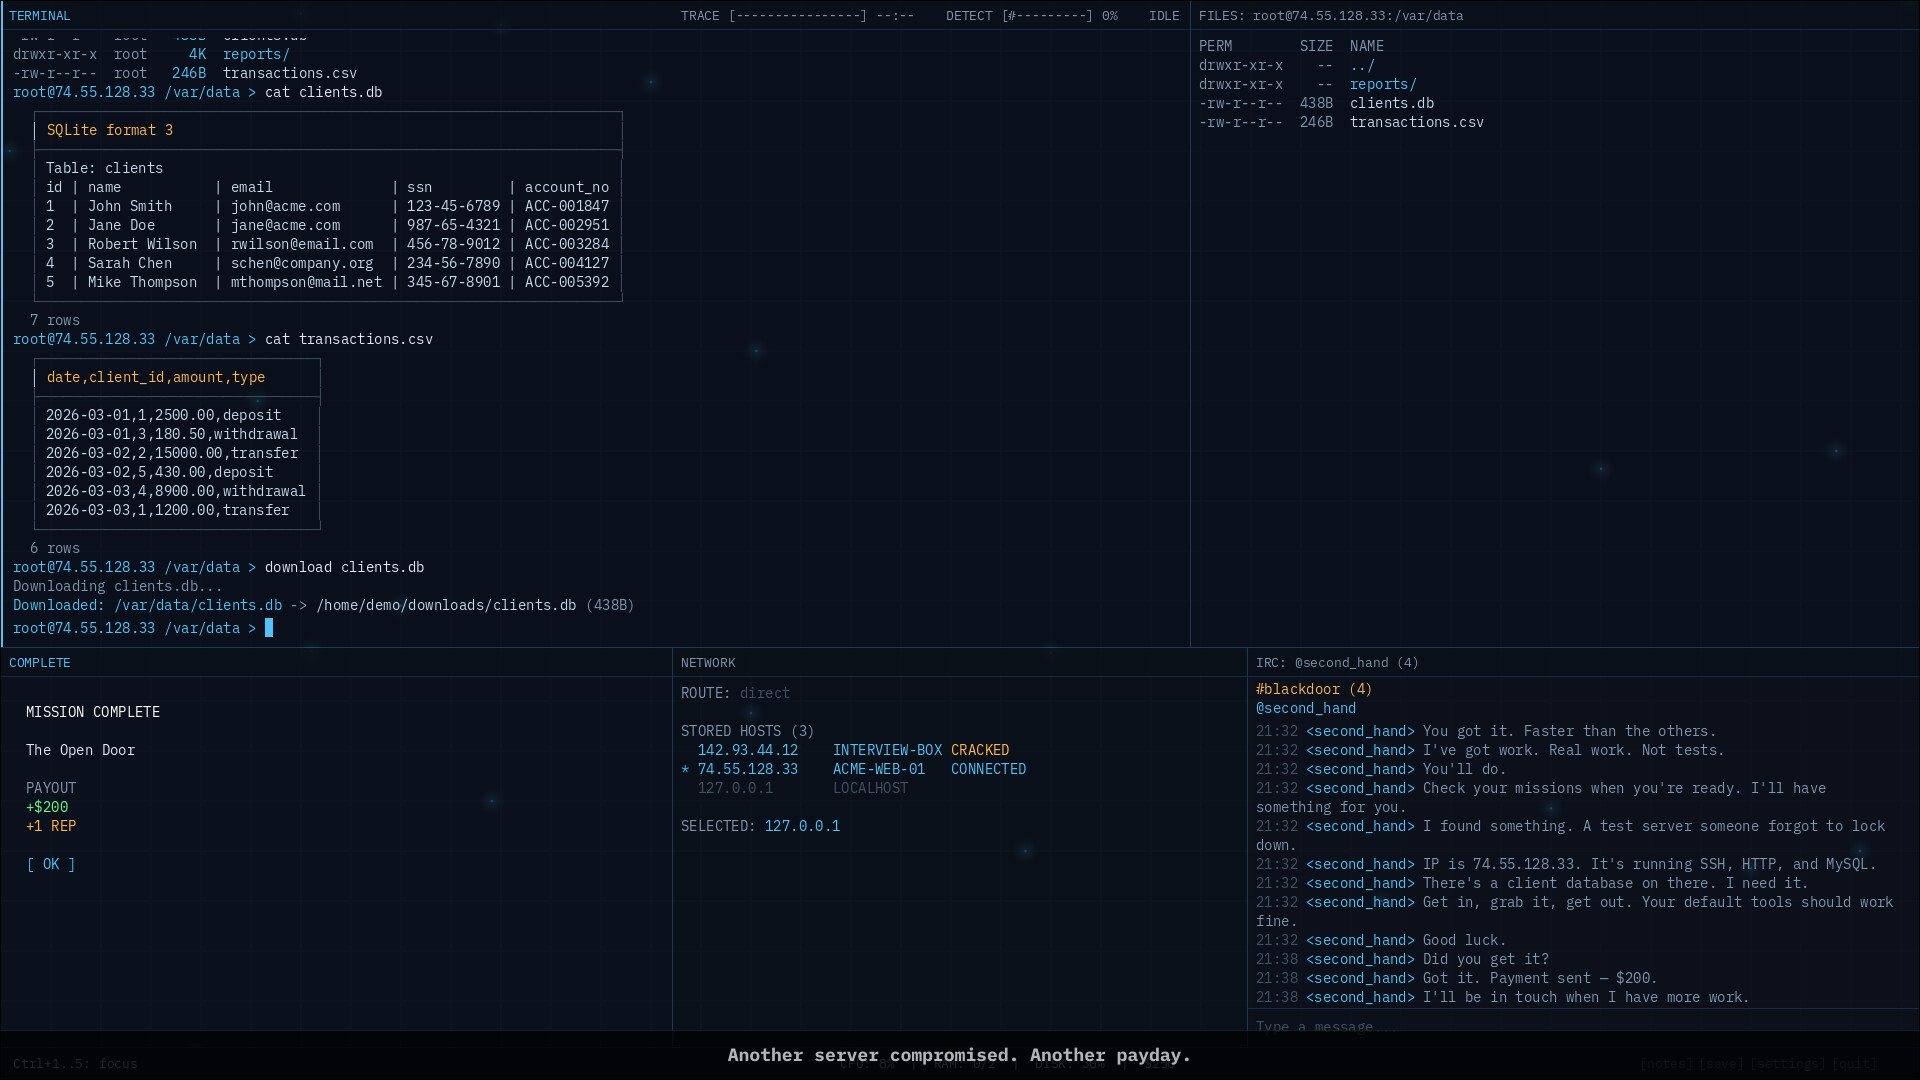Select transactions.csv in the FILES panel
This screenshot has height=1080, width=1920.
coord(1417,121)
